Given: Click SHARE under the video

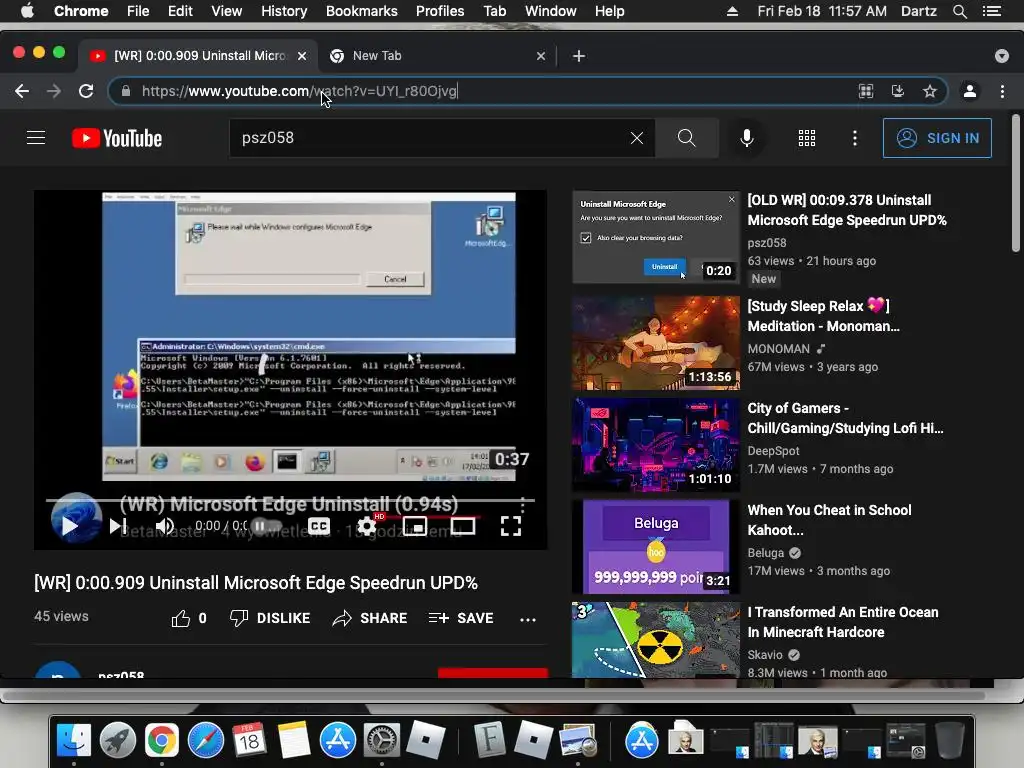Looking at the screenshot, I should [370, 618].
